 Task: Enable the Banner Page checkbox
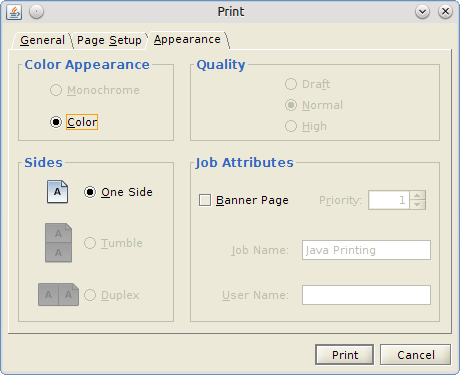(205, 200)
